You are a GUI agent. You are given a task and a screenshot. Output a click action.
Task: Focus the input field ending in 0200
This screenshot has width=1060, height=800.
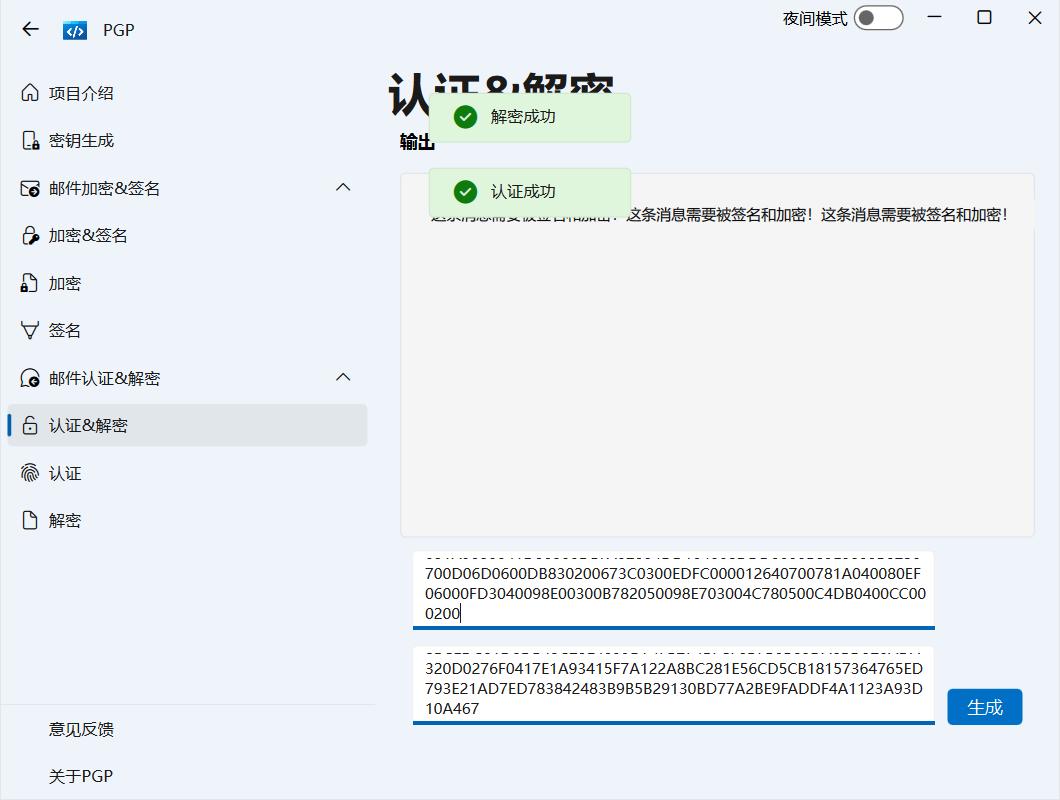click(673, 590)
